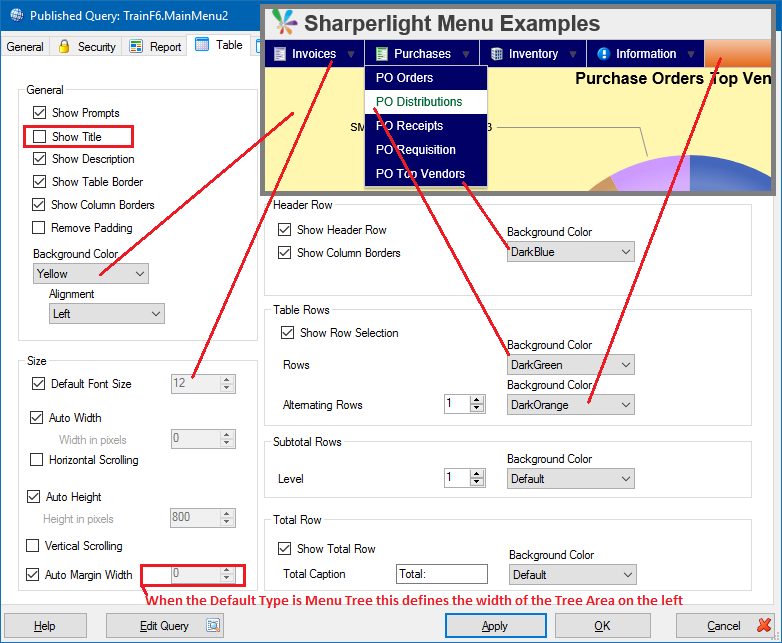782x643 pixels.
Task: Uncheck Show Table Border
Action: pyautogui.click(x=39, y=182)
